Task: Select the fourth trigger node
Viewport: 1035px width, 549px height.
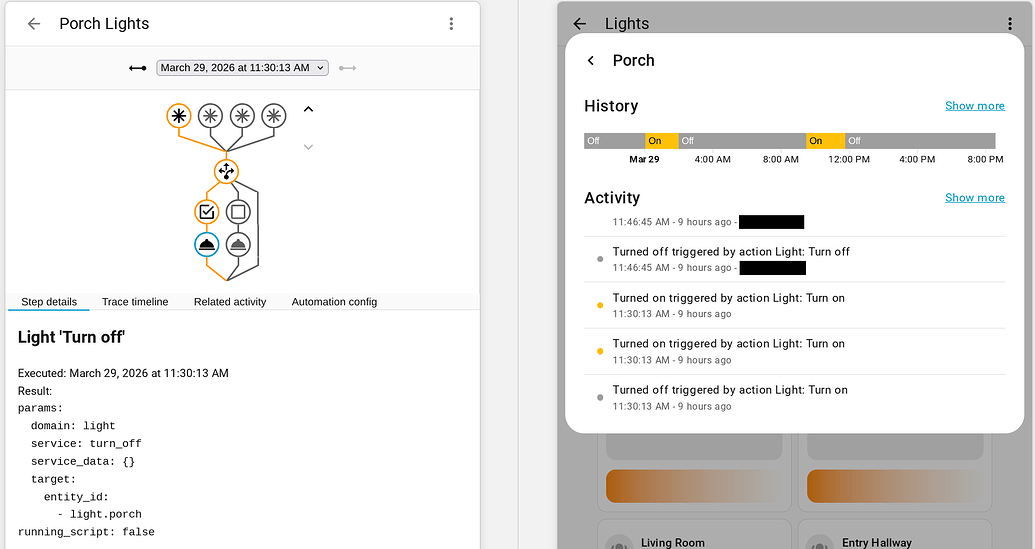Action: [274, 116]
